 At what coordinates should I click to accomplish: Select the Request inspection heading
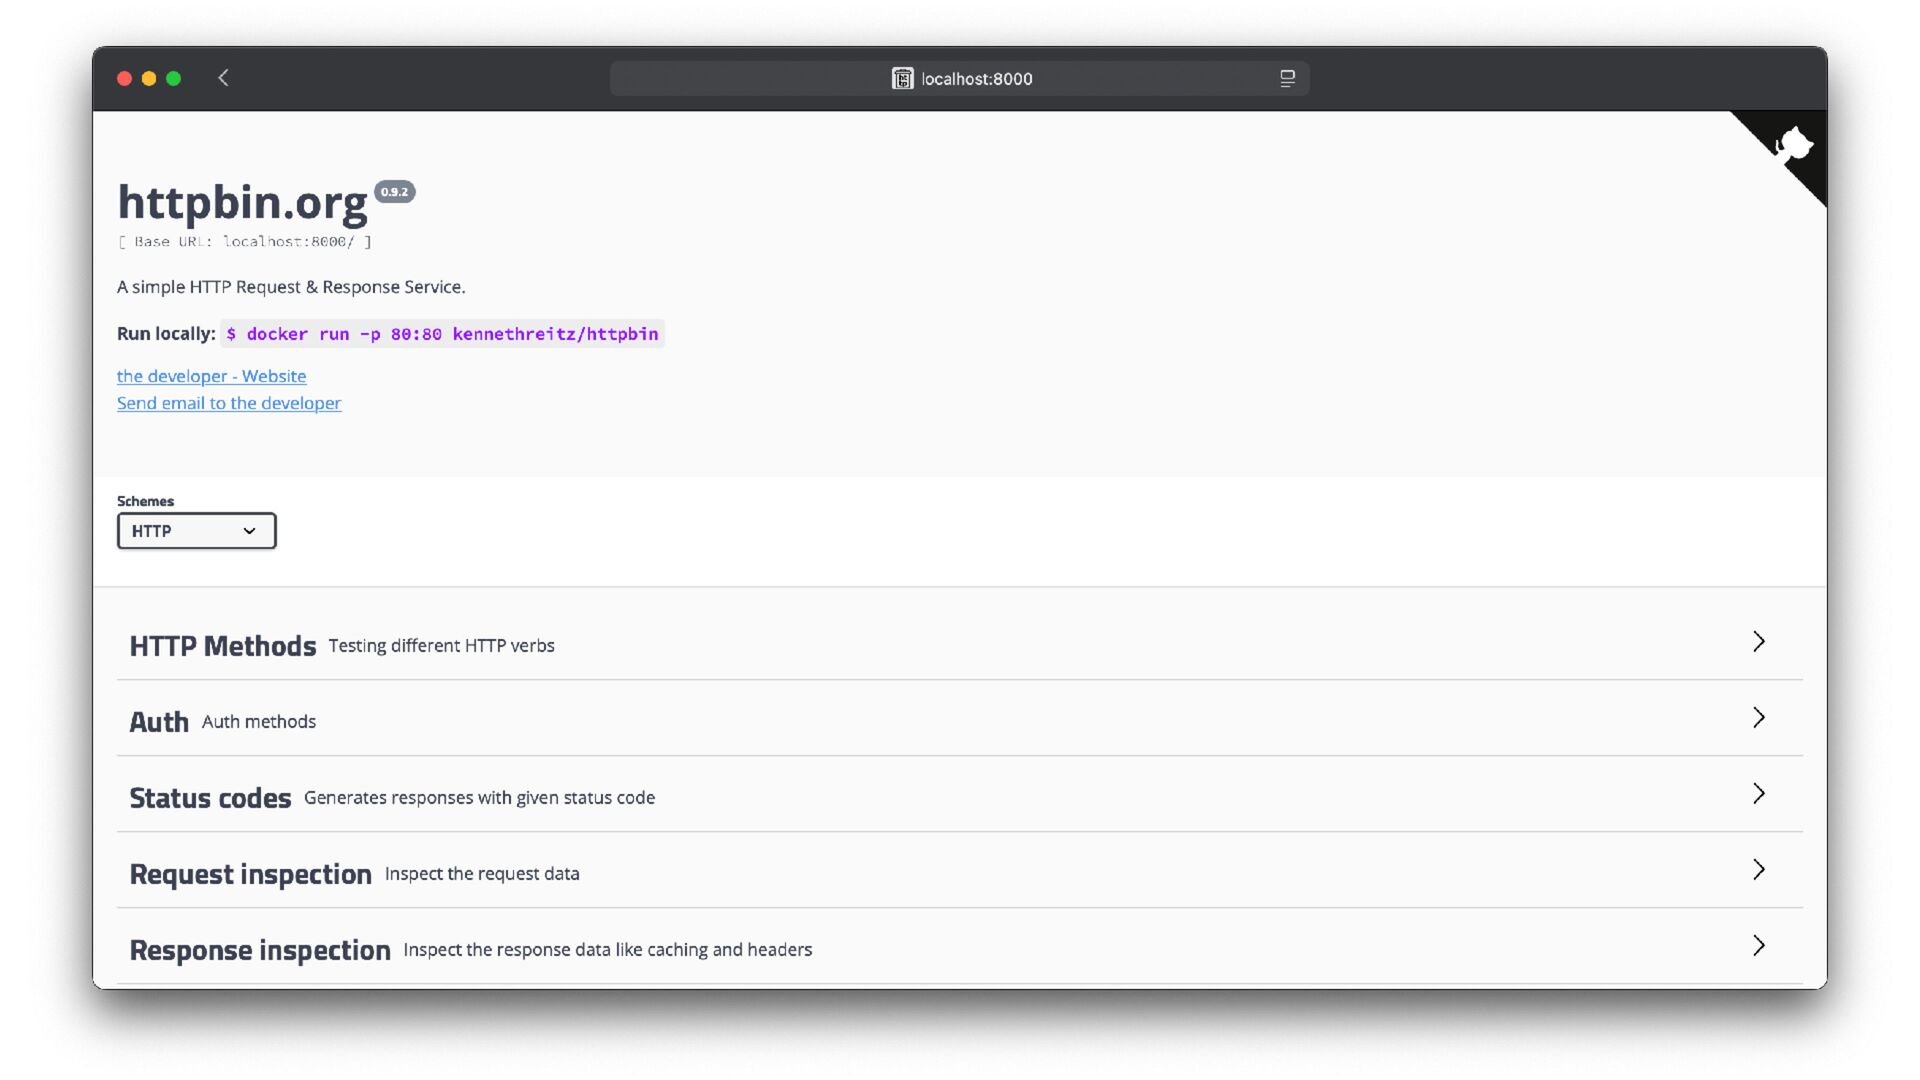(250, 874)
